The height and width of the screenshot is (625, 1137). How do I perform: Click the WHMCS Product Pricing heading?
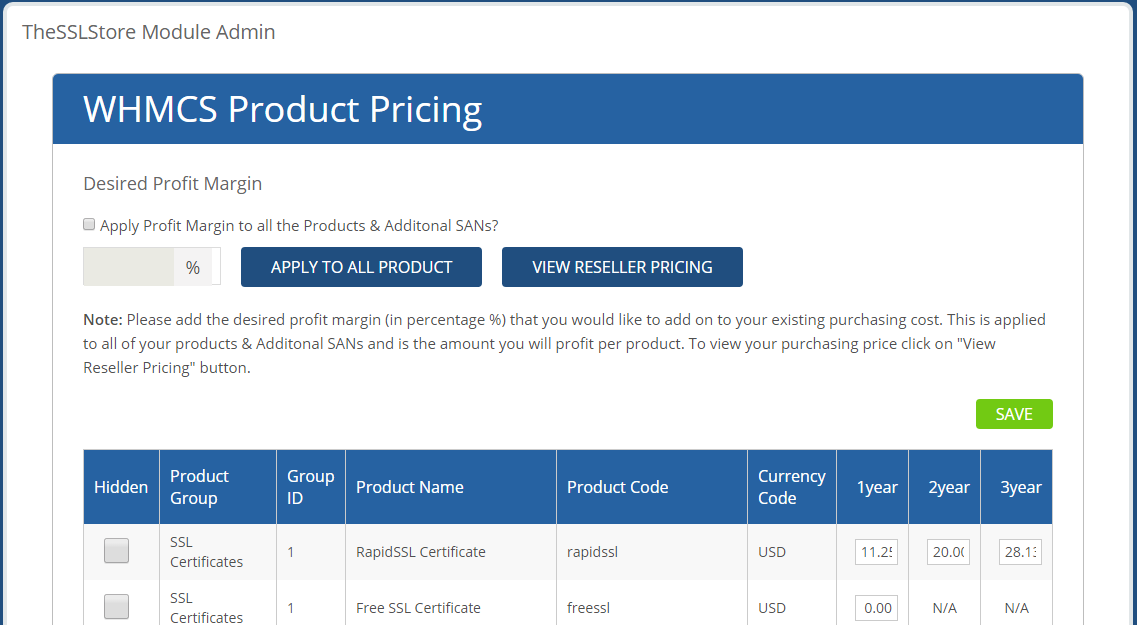pos(283,109)
